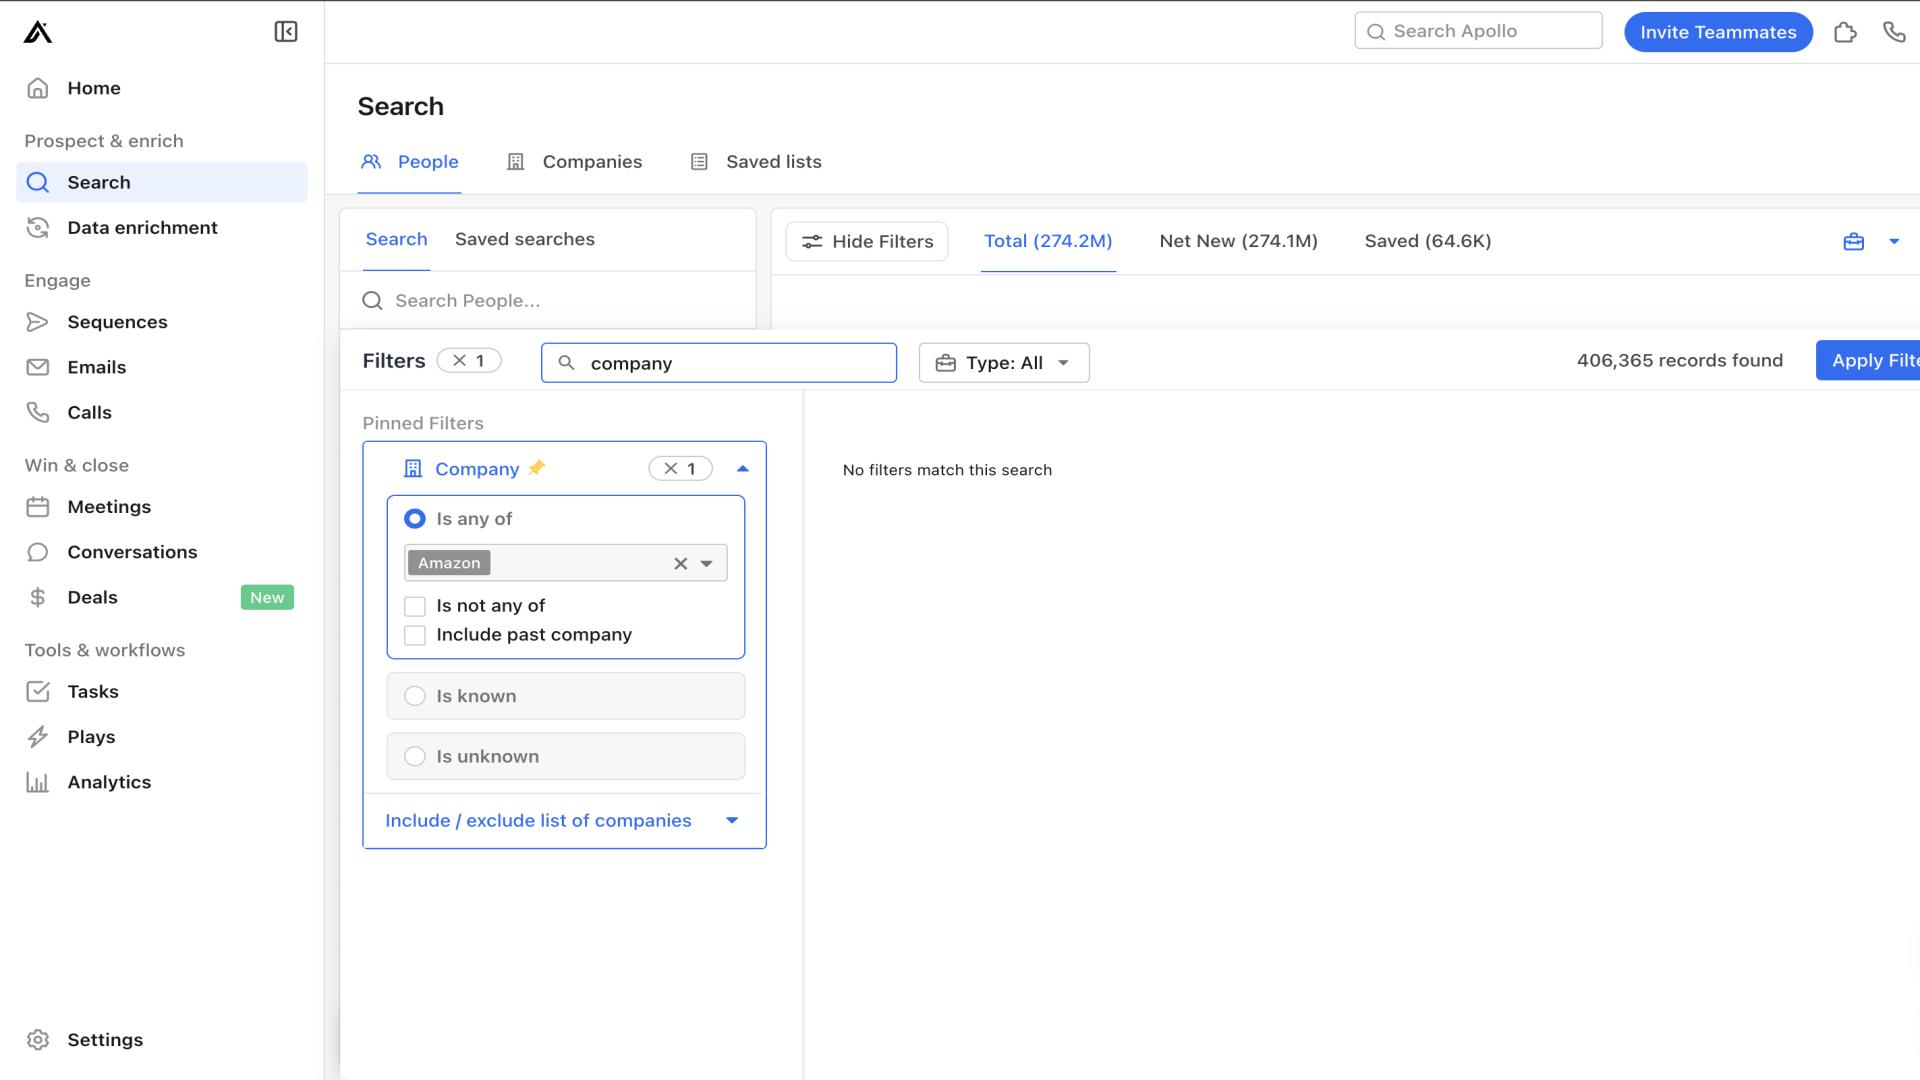
Task: Select the Calls icon in sidebar
Action: coord(38,411)
